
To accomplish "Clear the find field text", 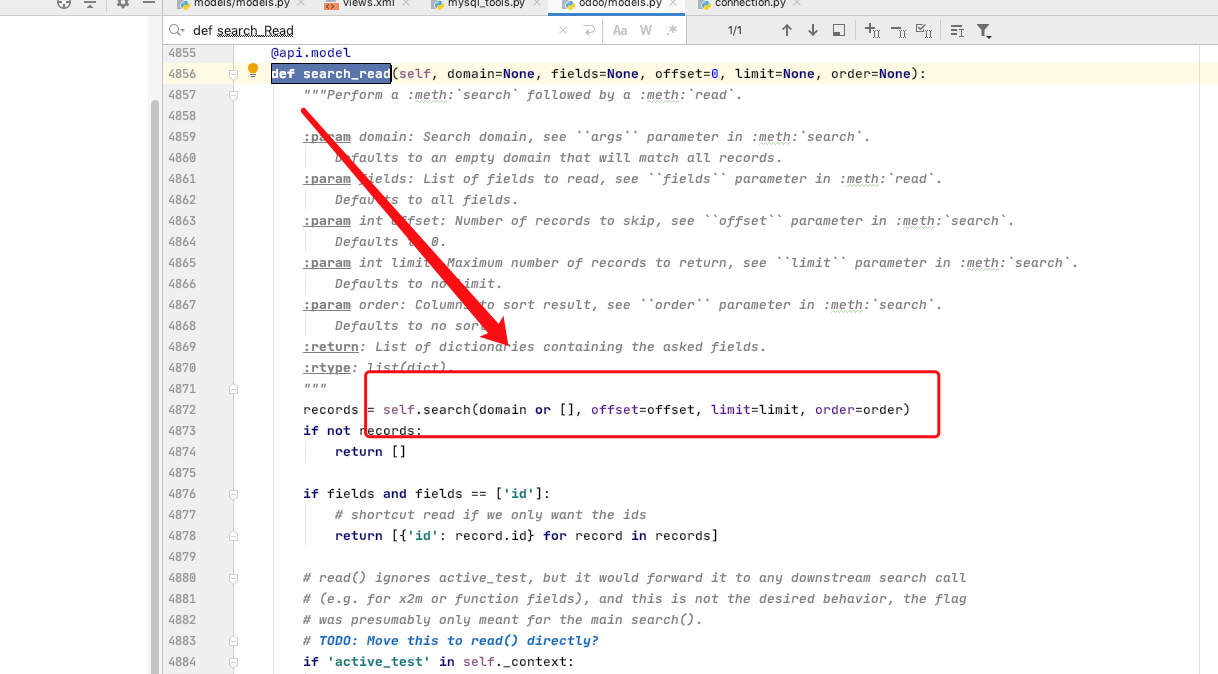I will [x=563, y=31].
